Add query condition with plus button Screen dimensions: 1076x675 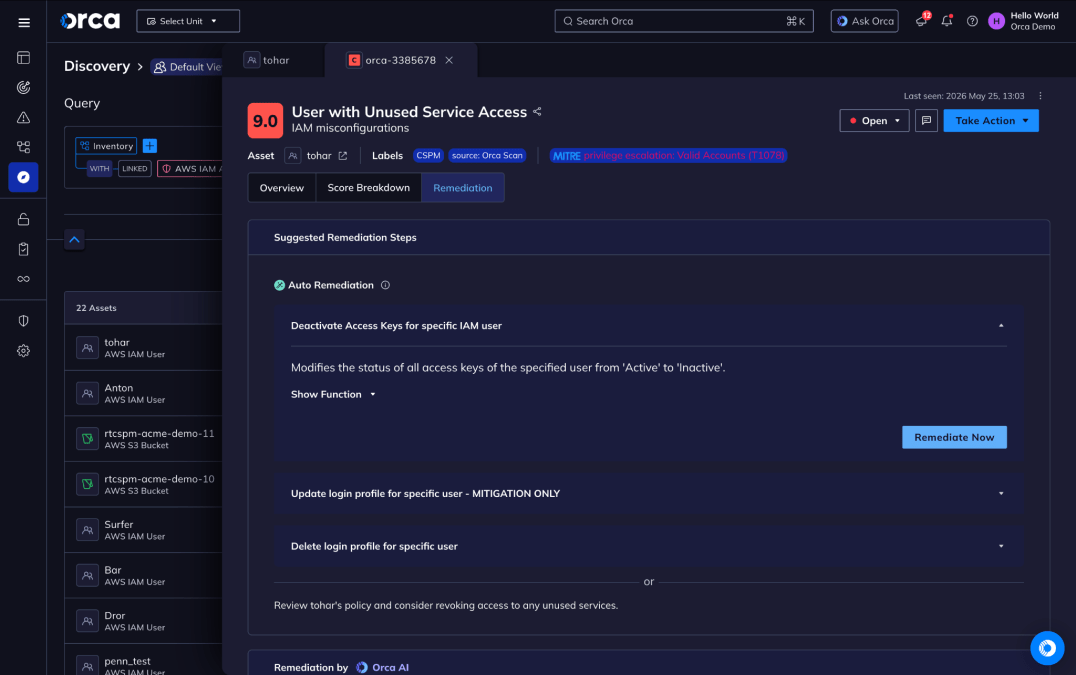point(150,146)
